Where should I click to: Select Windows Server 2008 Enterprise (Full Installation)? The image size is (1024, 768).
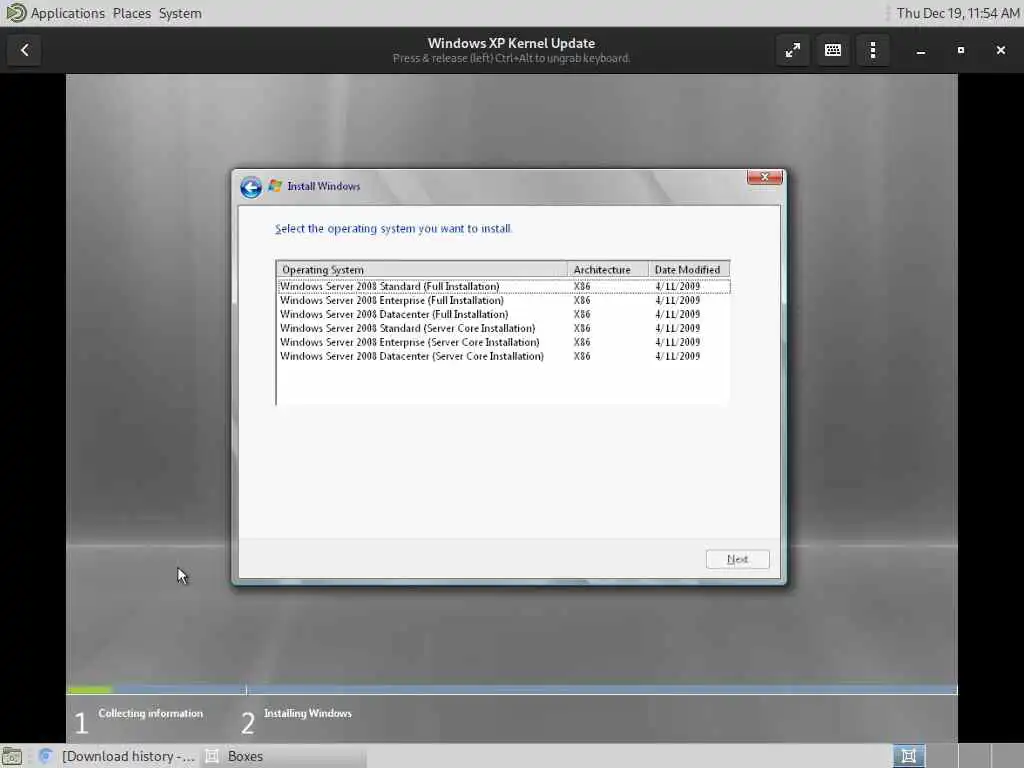click(503, 300)
